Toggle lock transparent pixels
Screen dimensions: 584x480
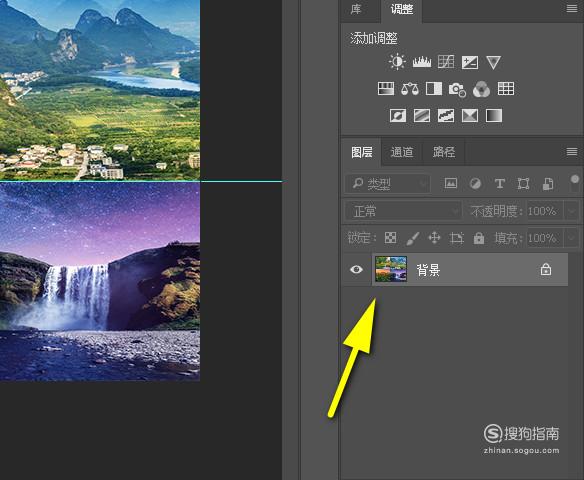coord(390,238)
